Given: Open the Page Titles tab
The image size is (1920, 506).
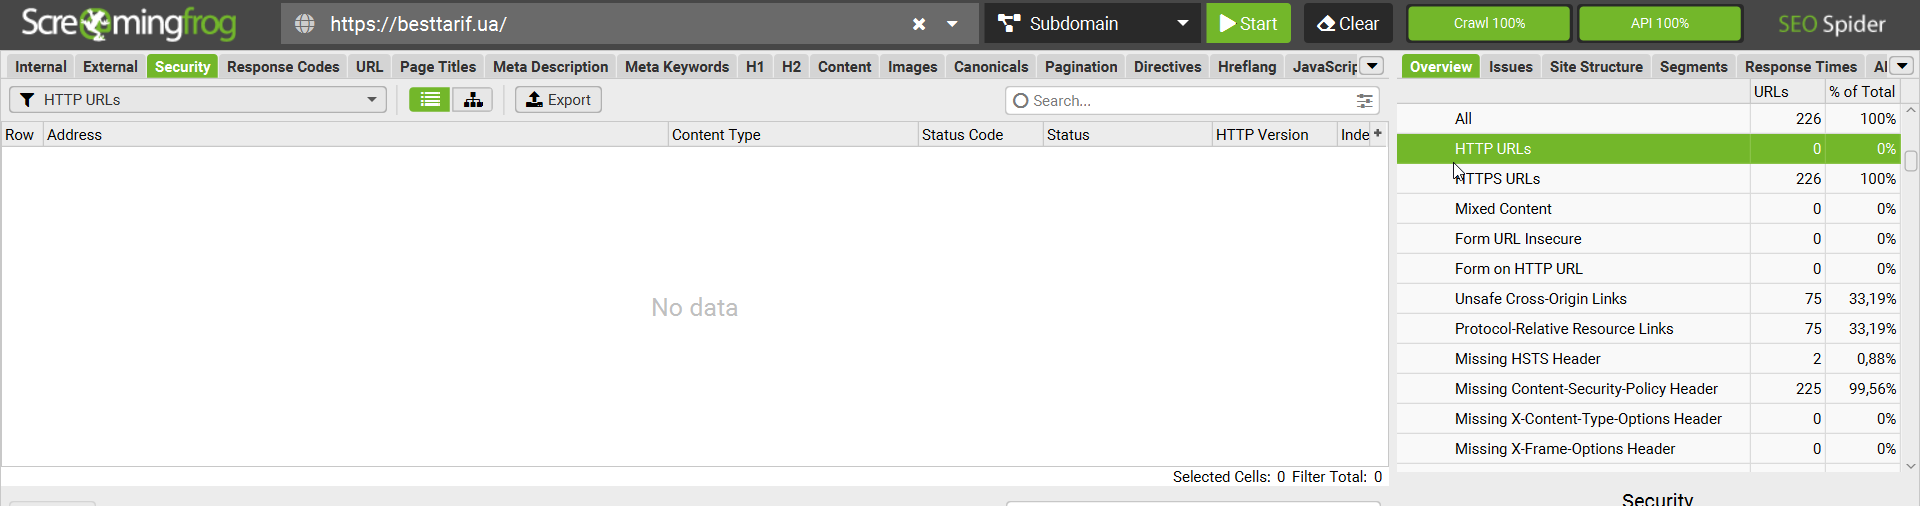Looking at the screenshot, I should pos(438,67).
